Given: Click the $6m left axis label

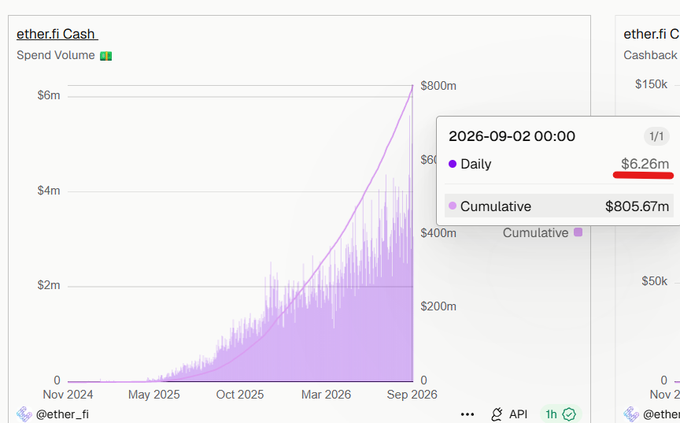Looking at the screenshot, I should (49, 95).
